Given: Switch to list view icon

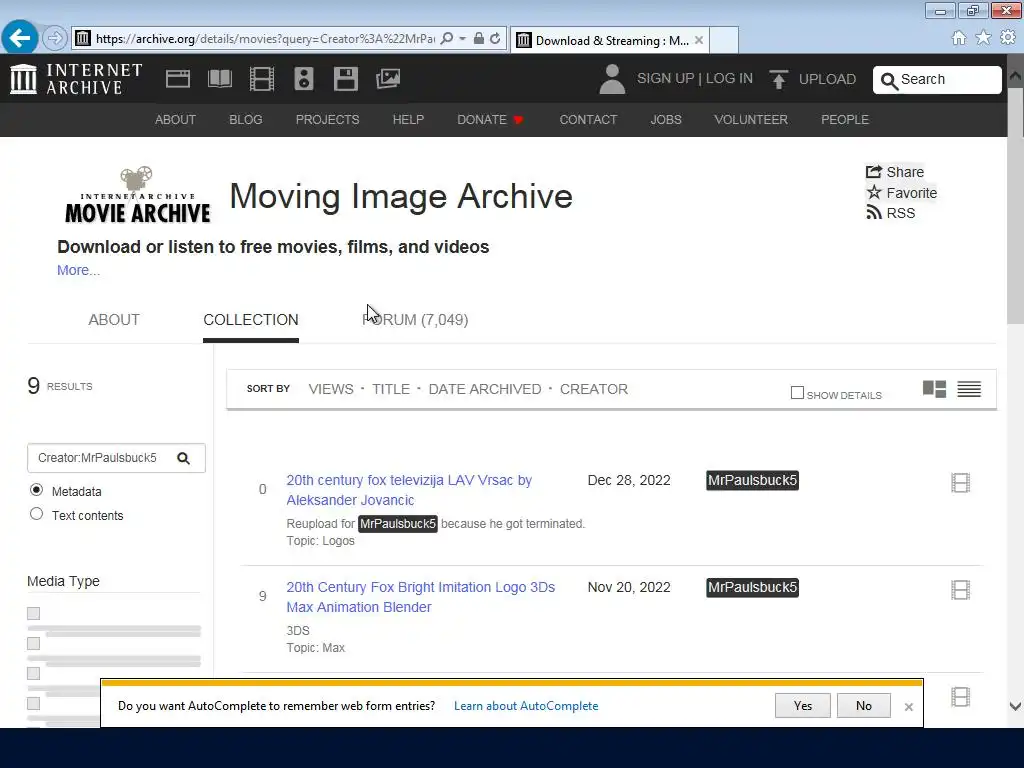Looking at the screenshot, I should coord(969,389).
